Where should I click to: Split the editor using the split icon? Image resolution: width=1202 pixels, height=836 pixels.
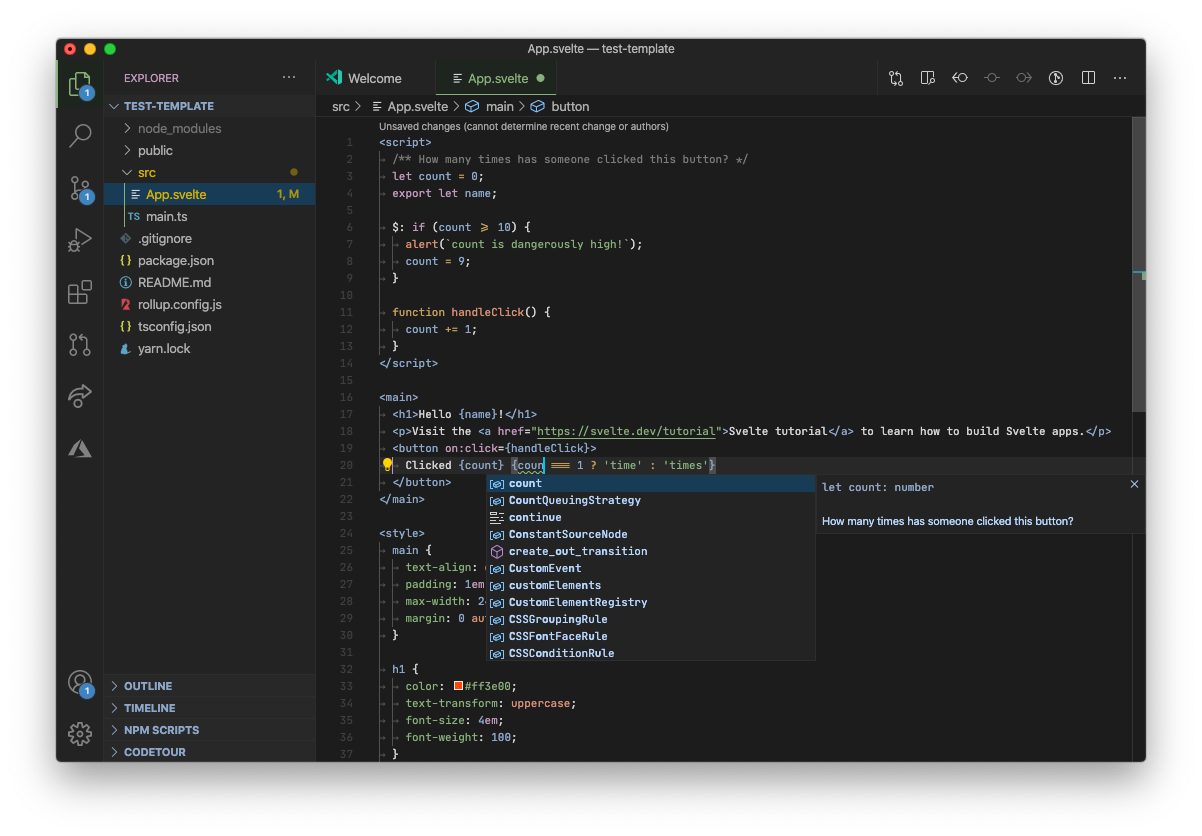1088,77
